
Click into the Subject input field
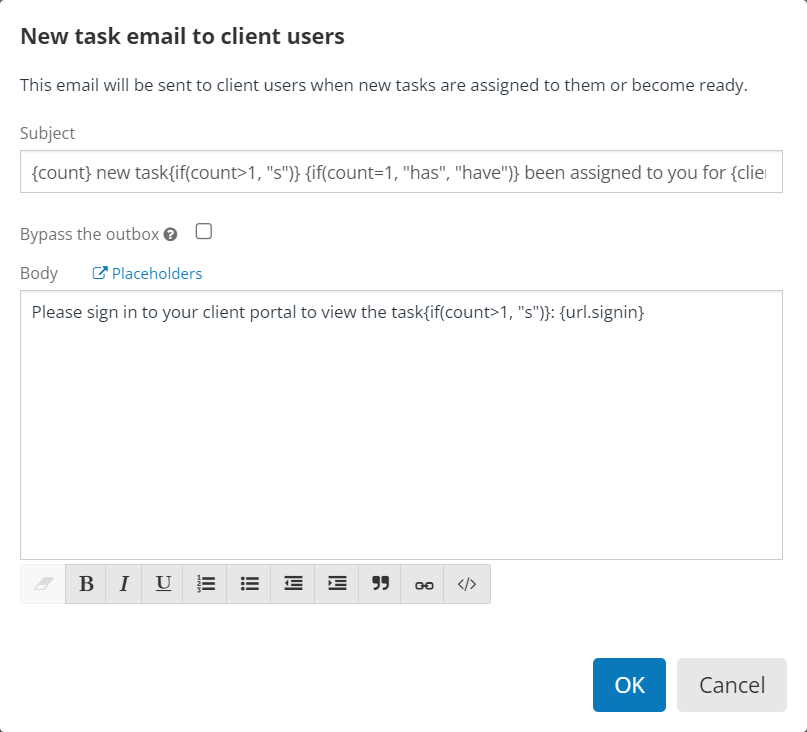(x=400, y=172)
